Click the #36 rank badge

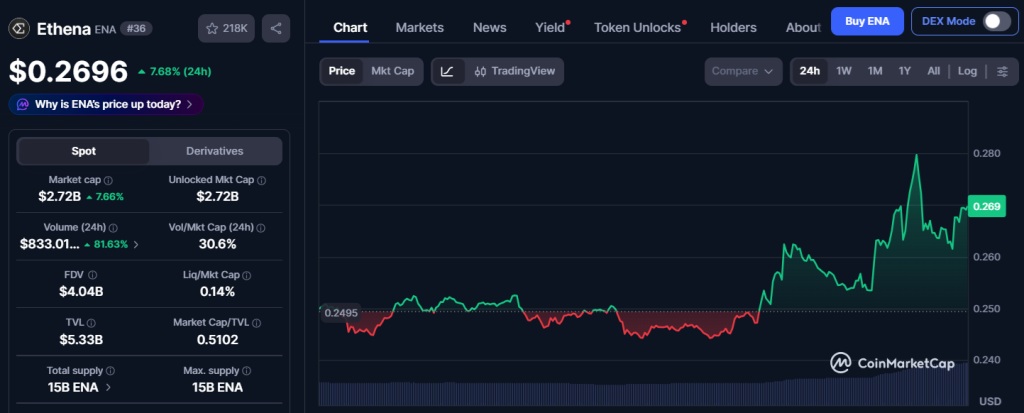pyautogui.click(x=136, y=29)
